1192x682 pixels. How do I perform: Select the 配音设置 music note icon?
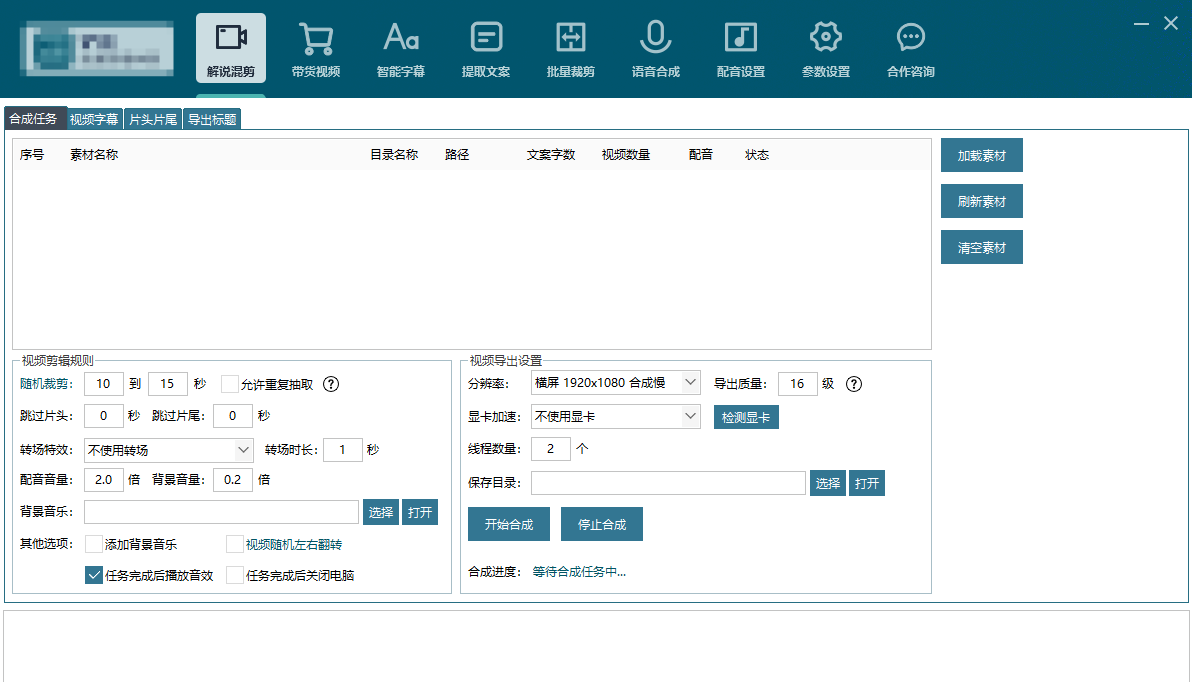click(741, 40)
